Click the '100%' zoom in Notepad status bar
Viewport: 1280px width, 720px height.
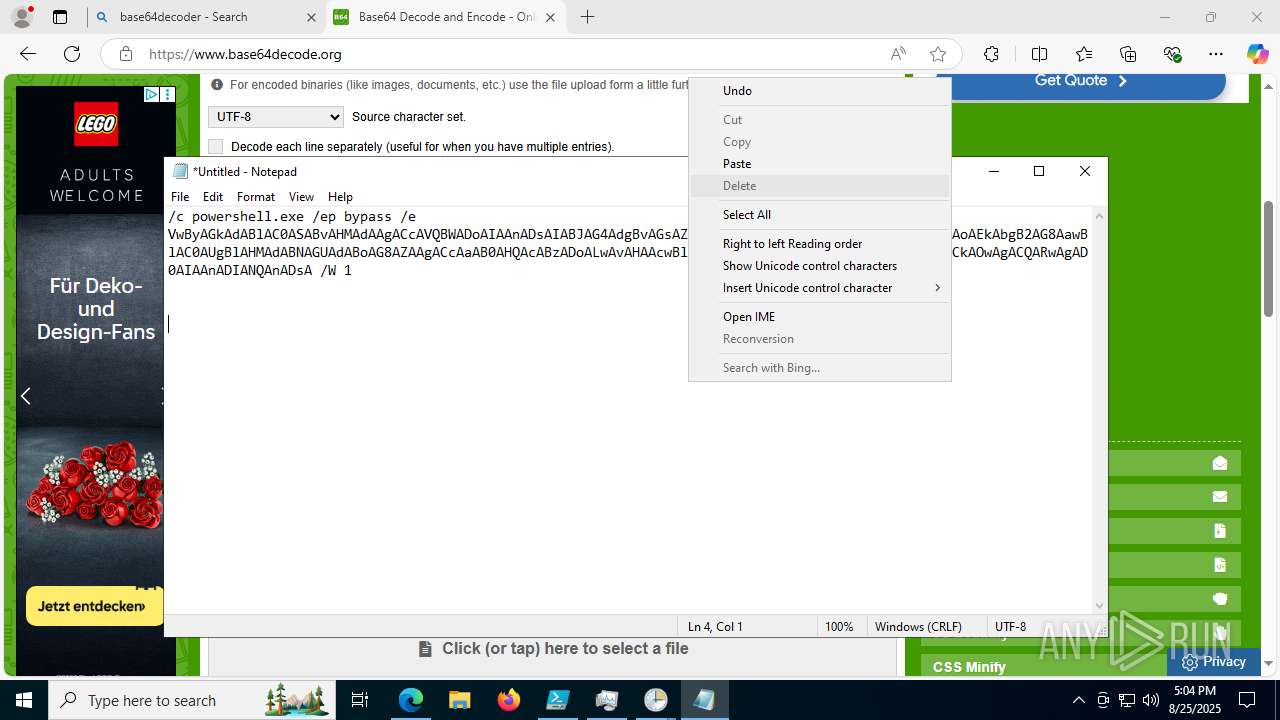point(839,627)
